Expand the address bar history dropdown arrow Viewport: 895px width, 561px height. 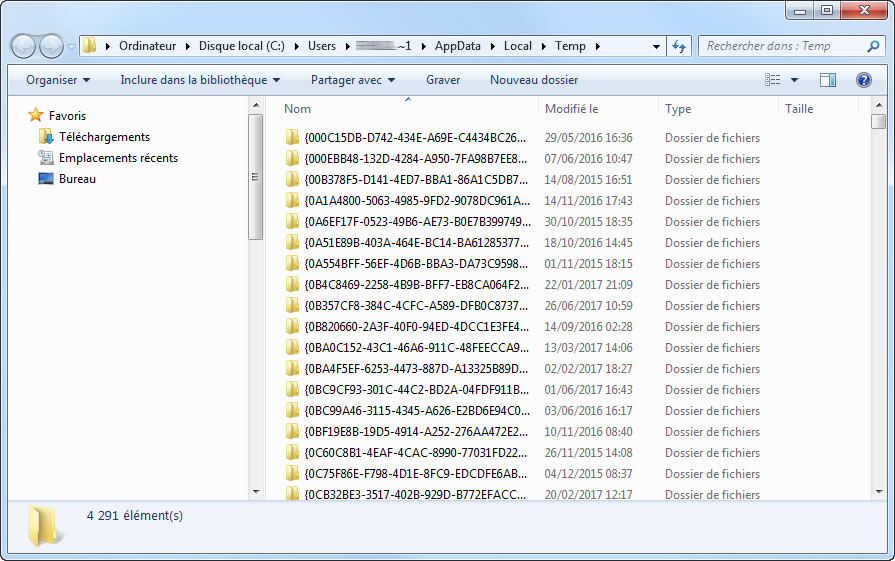(x=656, y=46)
